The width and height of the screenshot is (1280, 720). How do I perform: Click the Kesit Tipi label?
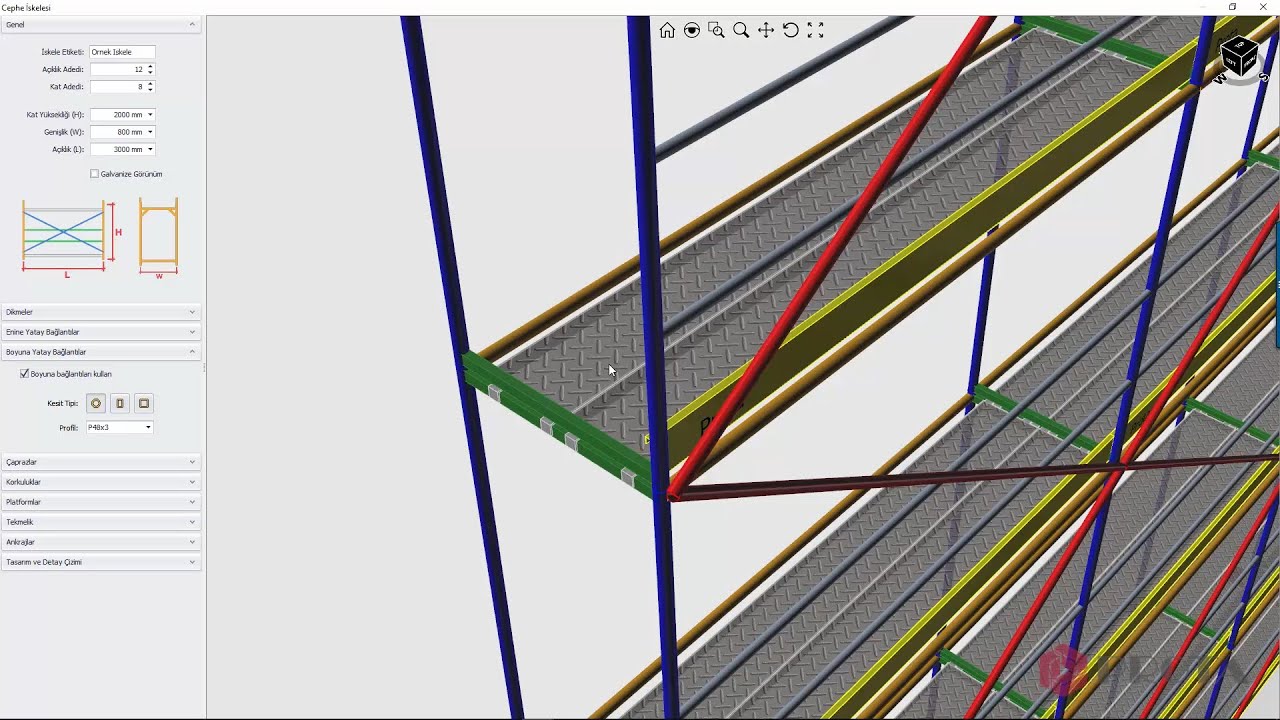click(62, 403)
